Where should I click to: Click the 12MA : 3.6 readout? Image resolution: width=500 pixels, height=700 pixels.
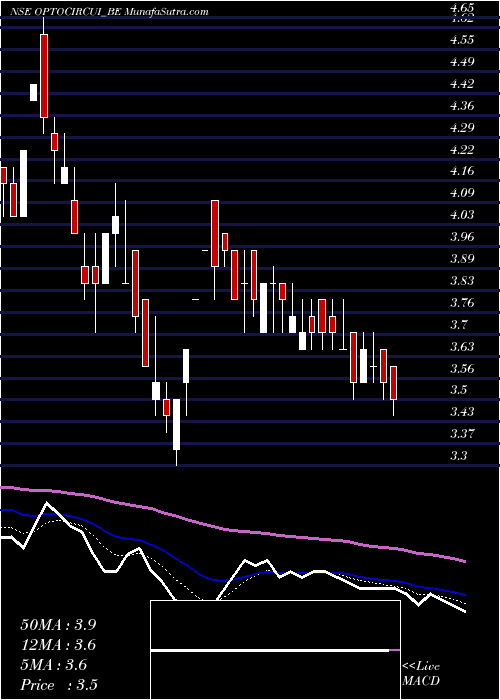click(58, 645)
